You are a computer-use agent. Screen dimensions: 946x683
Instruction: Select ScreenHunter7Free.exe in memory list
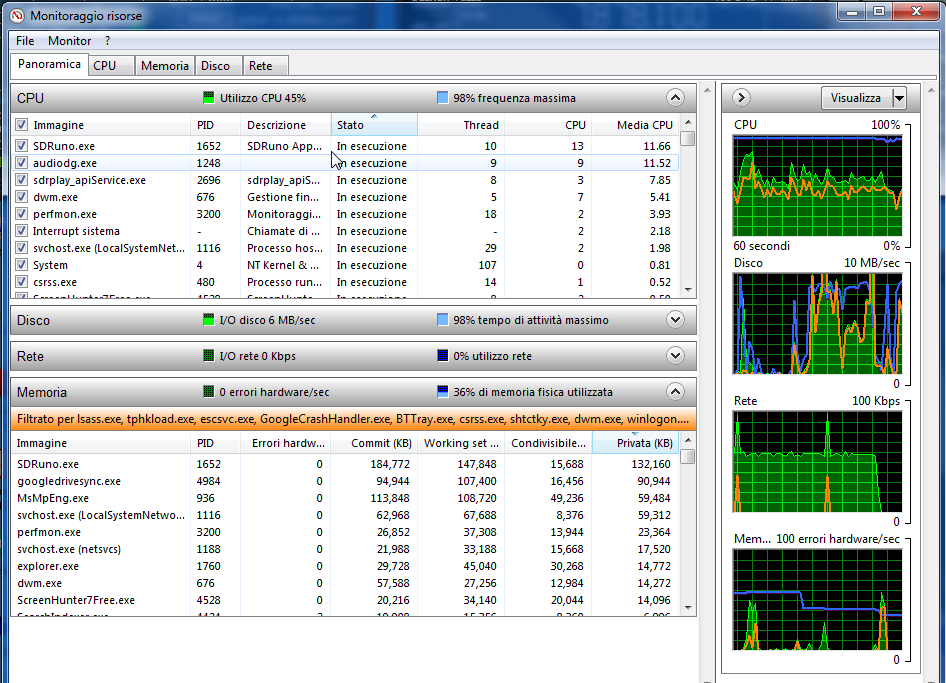click(x=344, y=600)
